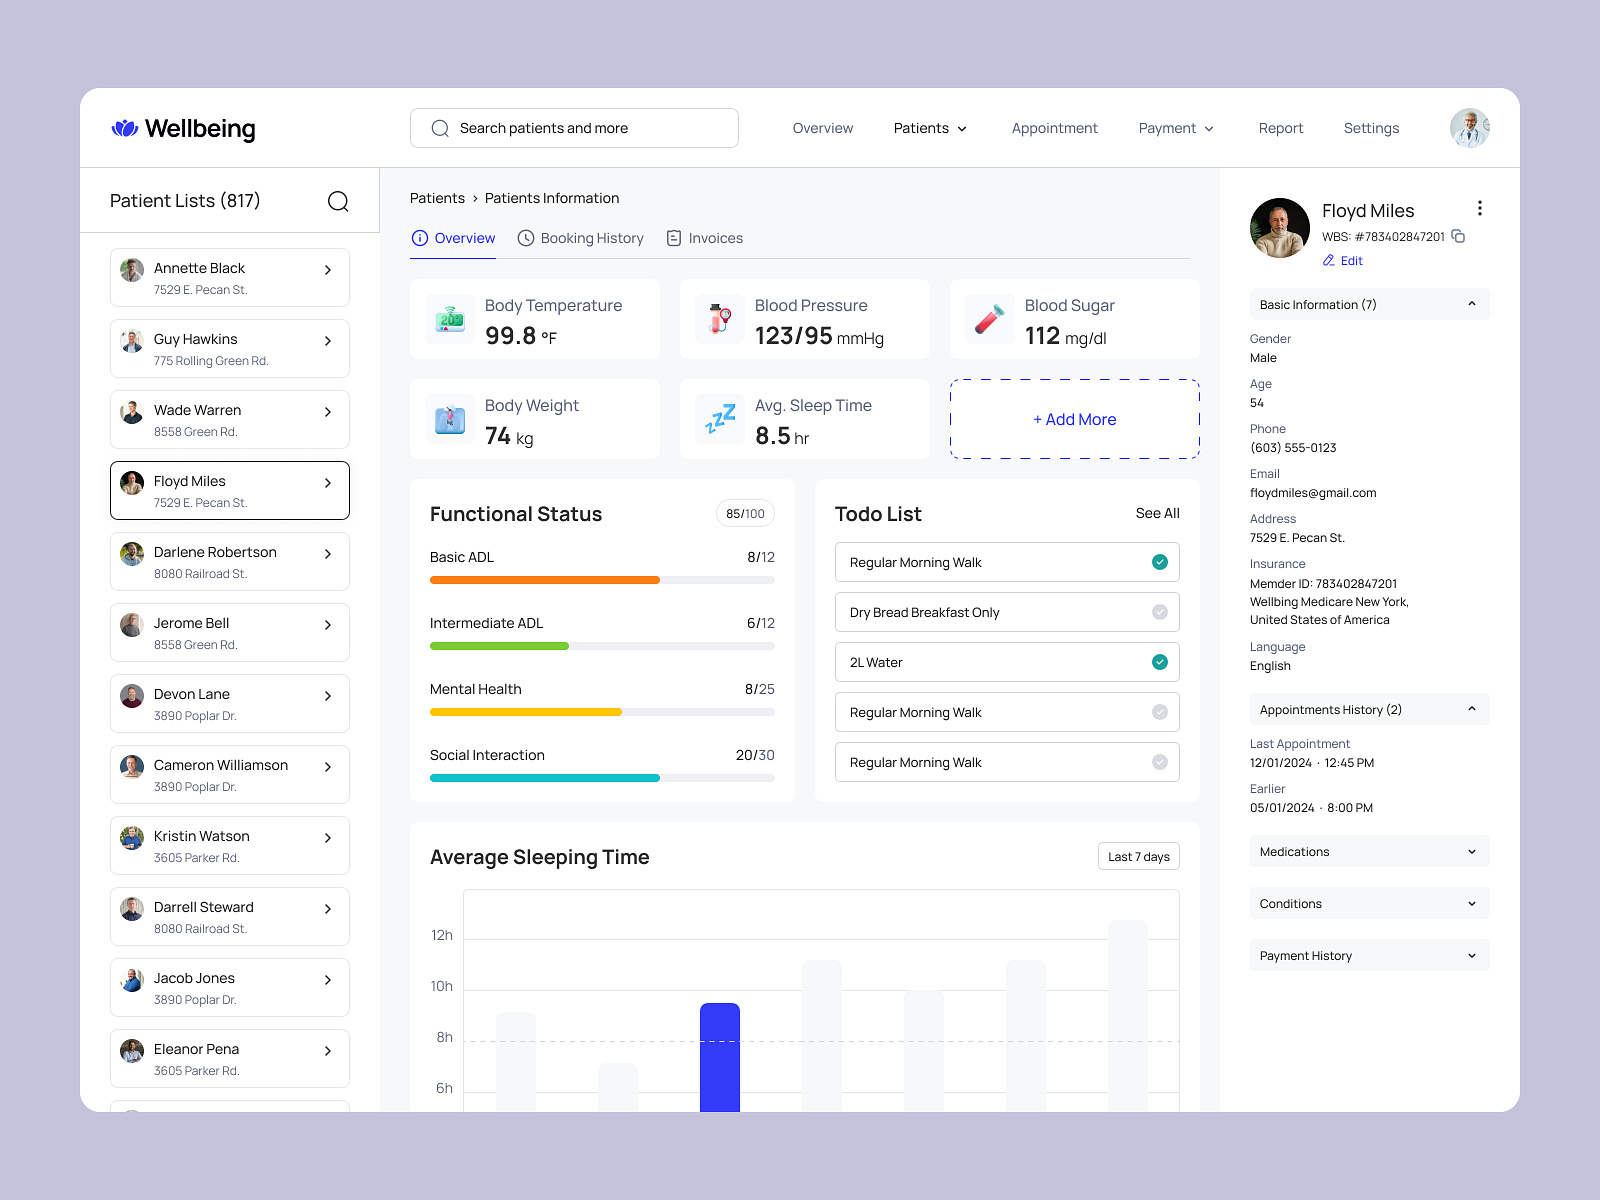Copy Floyd Miles' WBS number
Screen dimensions: 1600x1200
[1456, 238]
